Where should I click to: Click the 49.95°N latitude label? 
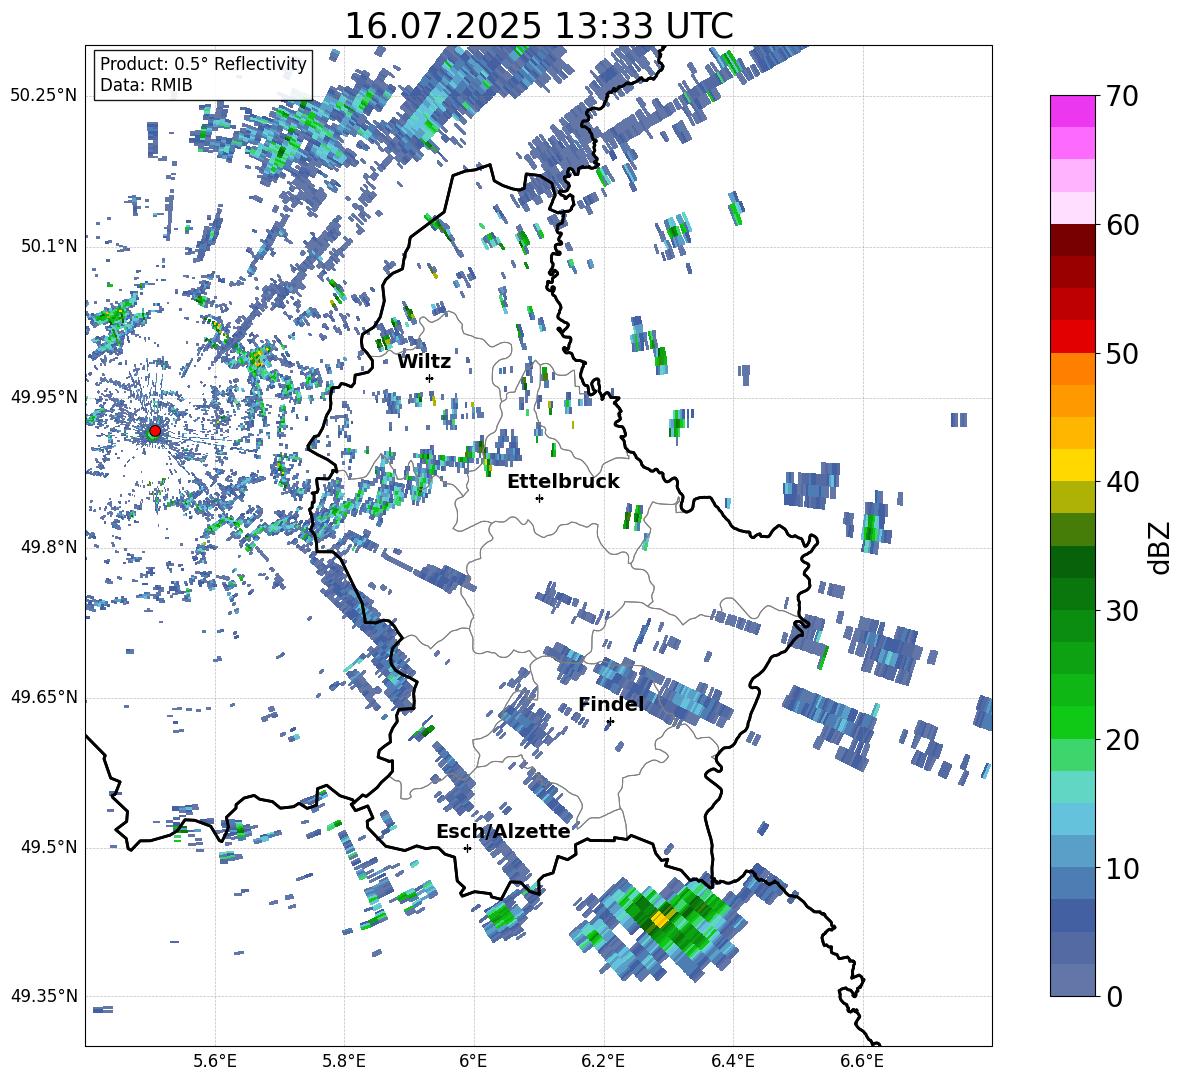point(44,396)
